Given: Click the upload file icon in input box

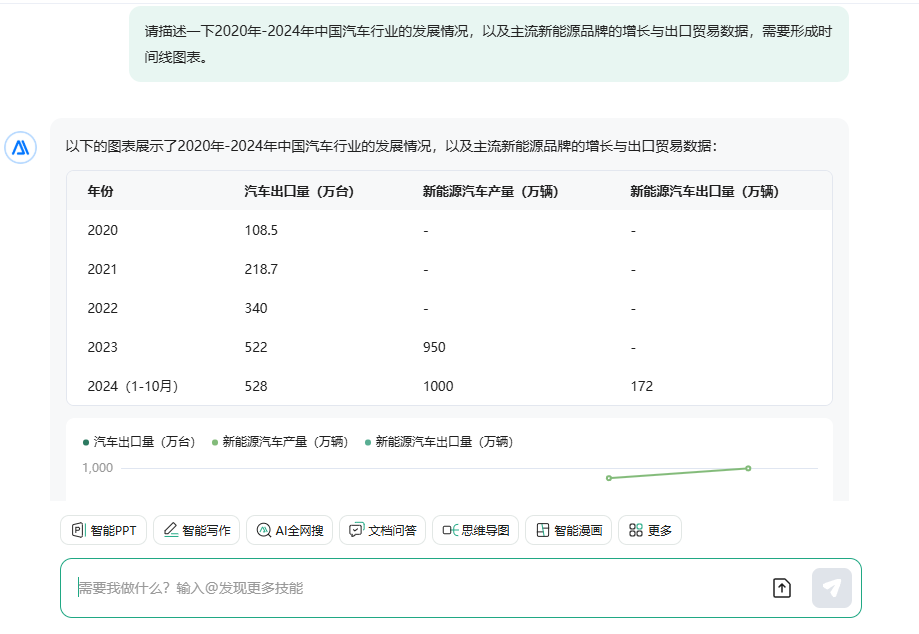Looking at the screenshot, I should [782, 588].
